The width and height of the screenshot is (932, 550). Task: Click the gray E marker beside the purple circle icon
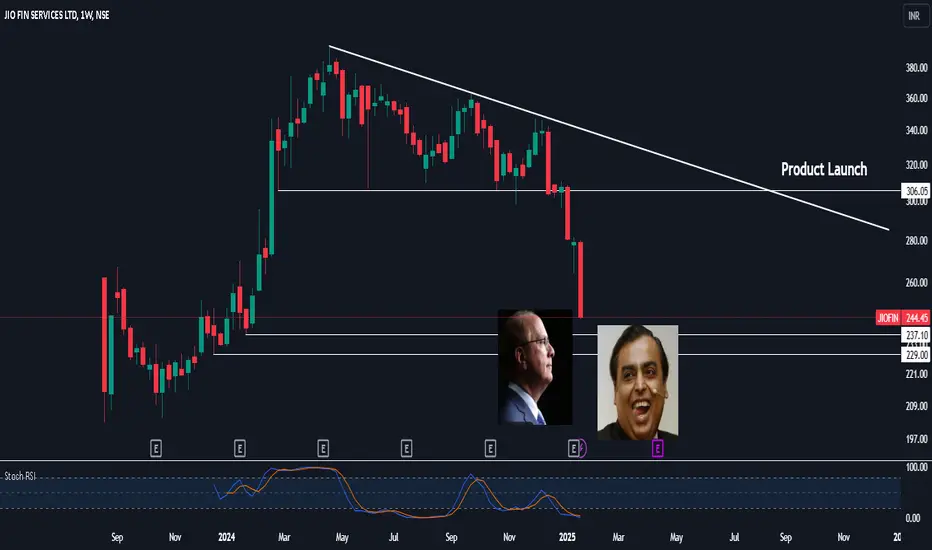[x=573, y=448]
